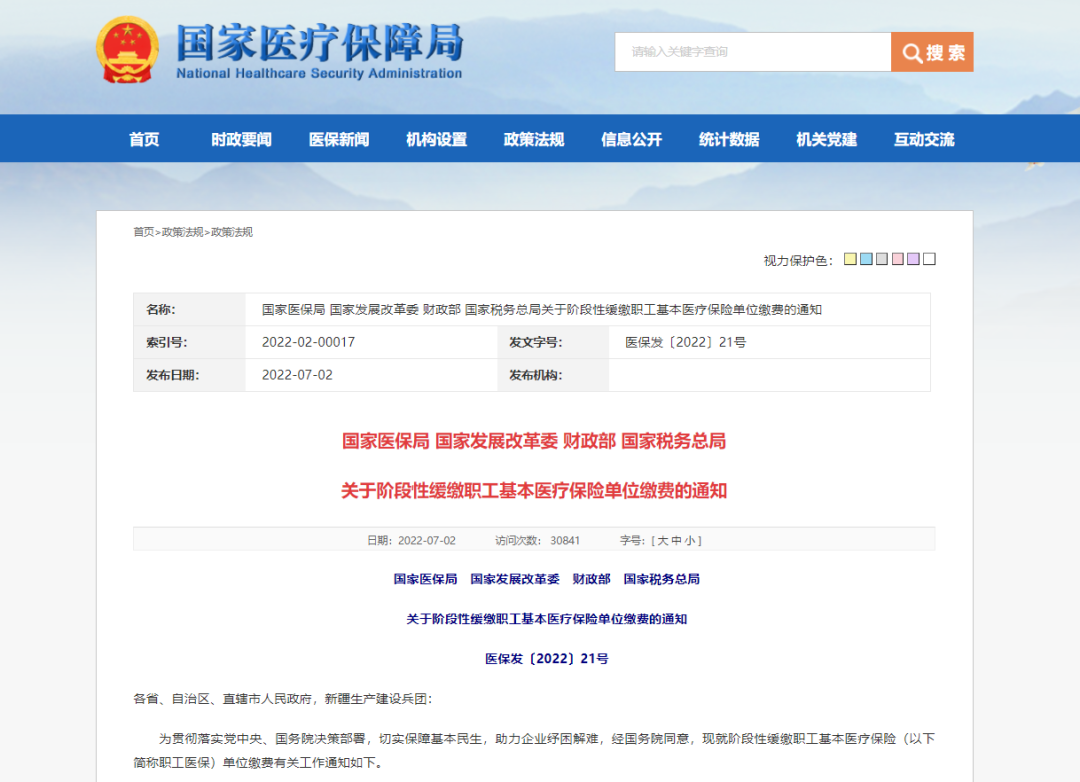Click the blue 医保发〔2022〕21号 centered text
Screen dimensions: 1080x782
(x=547, y=659)
